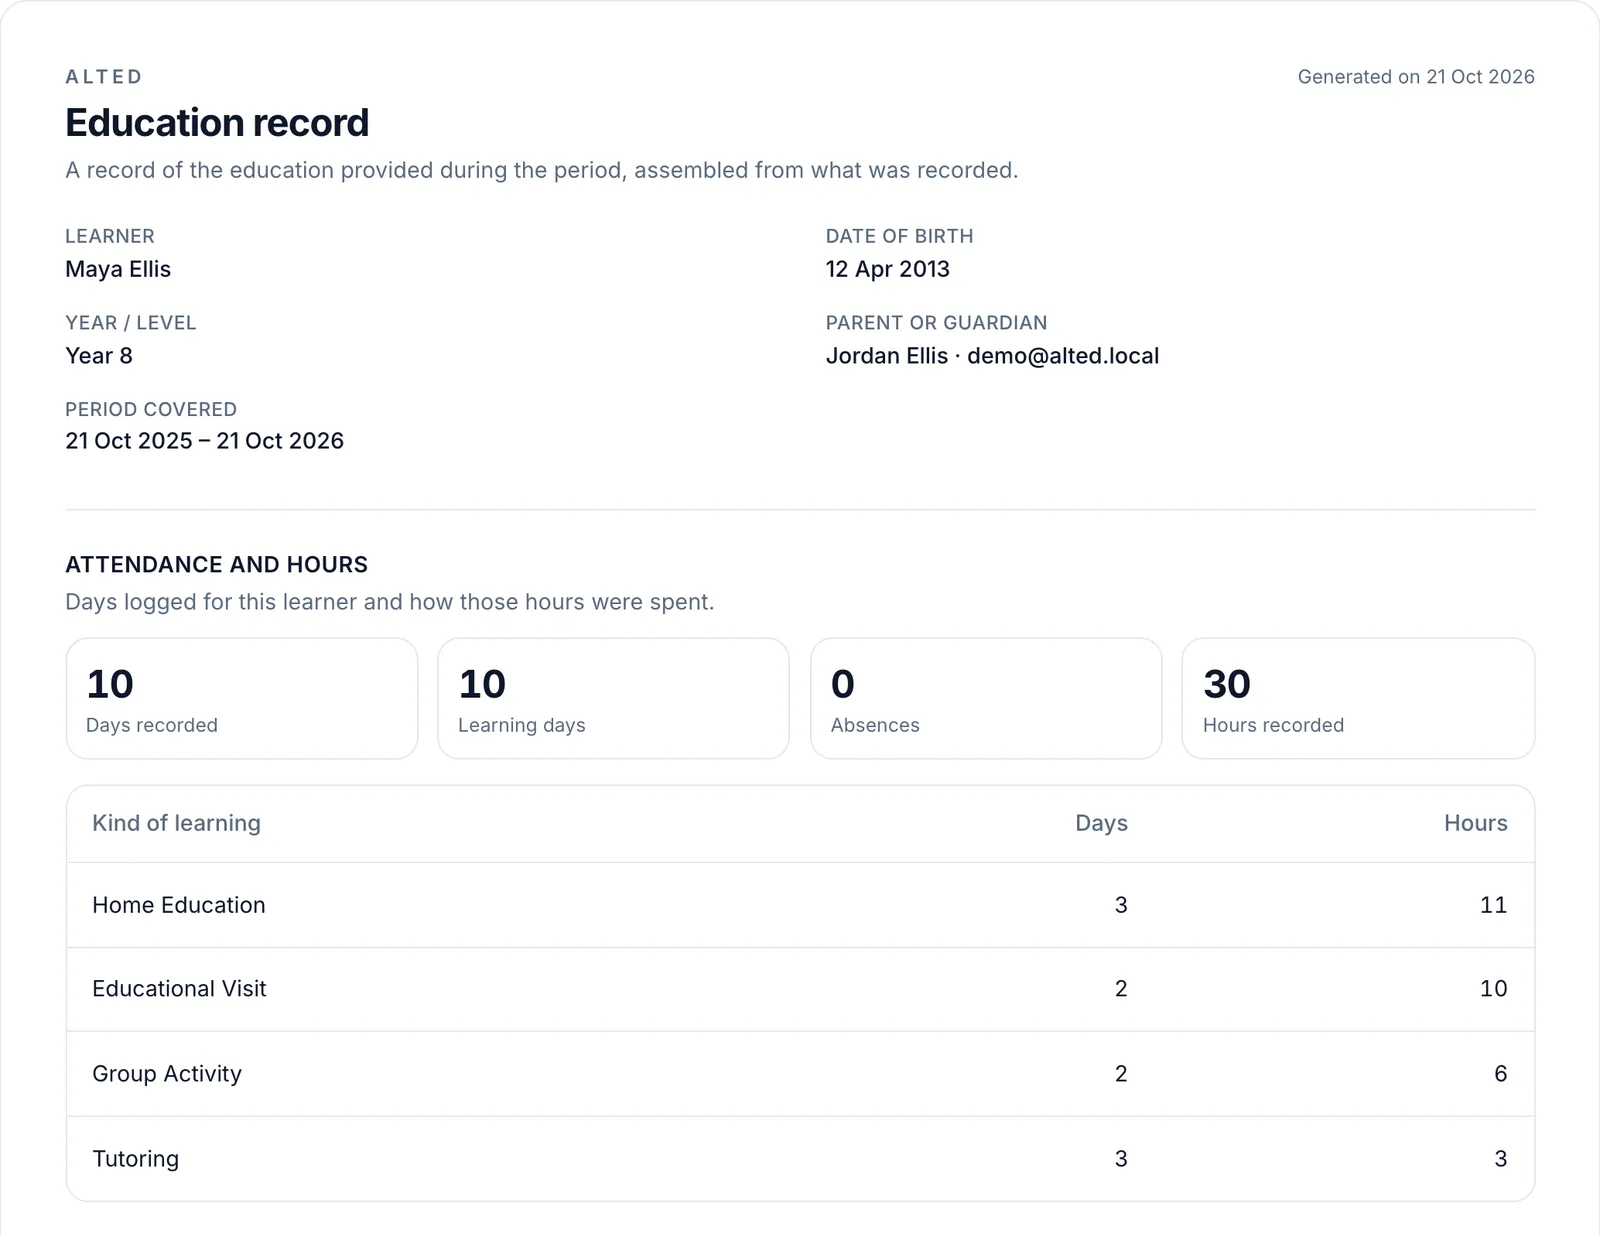The width and height of the screenshot is (1600, 1236).
Task: Click the Days column header
Action: pos(1101,823)
